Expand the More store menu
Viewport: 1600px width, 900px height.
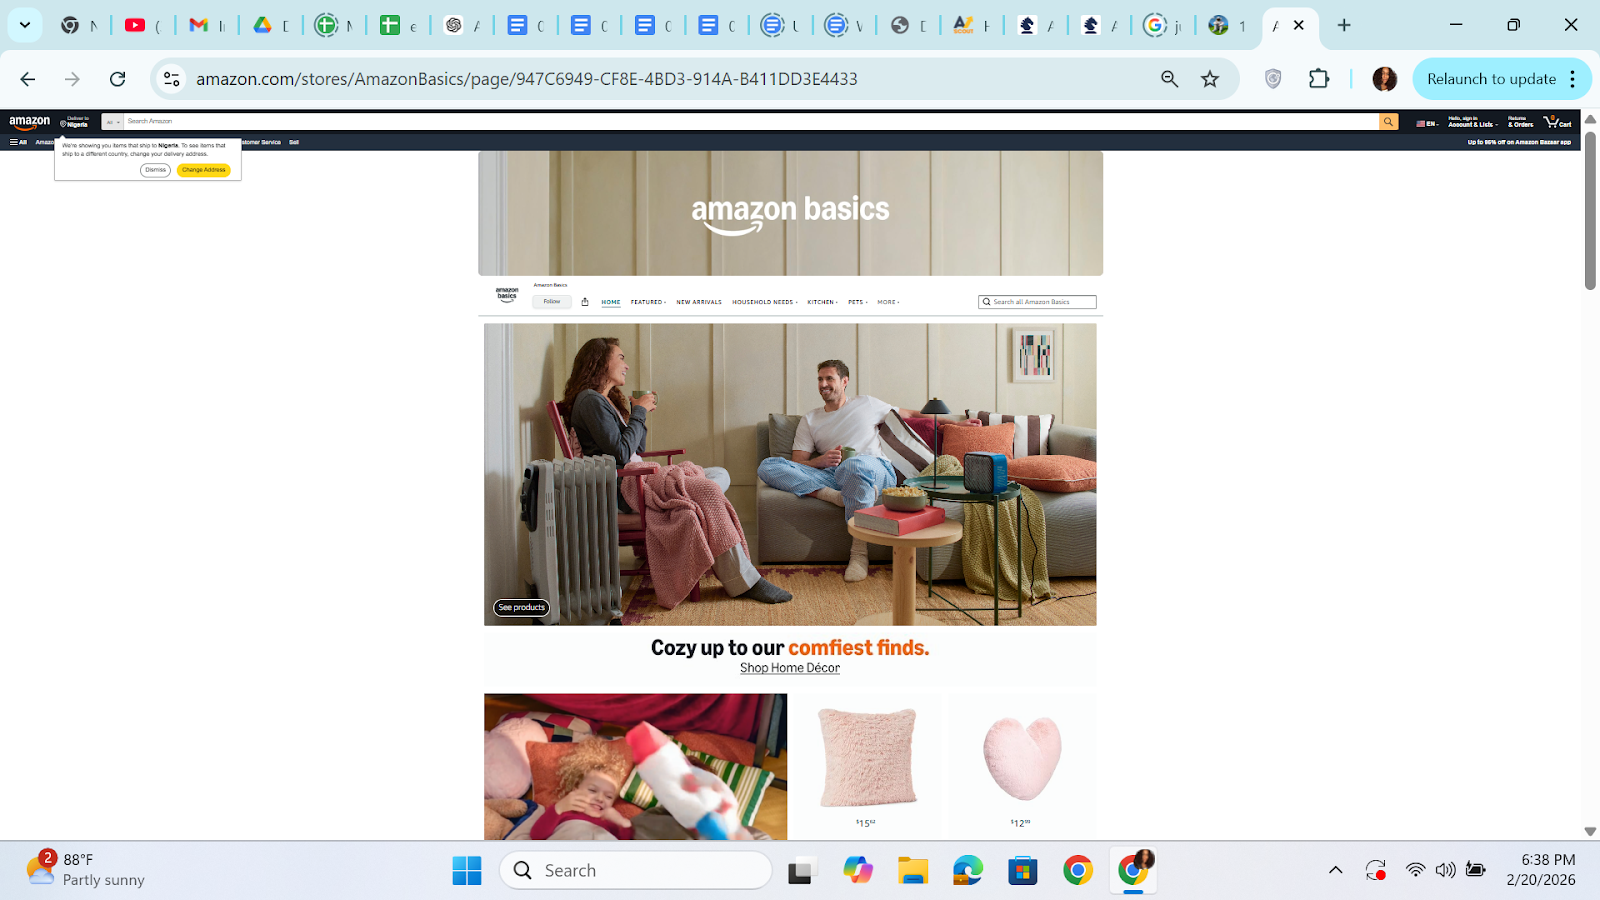[x=888, y=302]
